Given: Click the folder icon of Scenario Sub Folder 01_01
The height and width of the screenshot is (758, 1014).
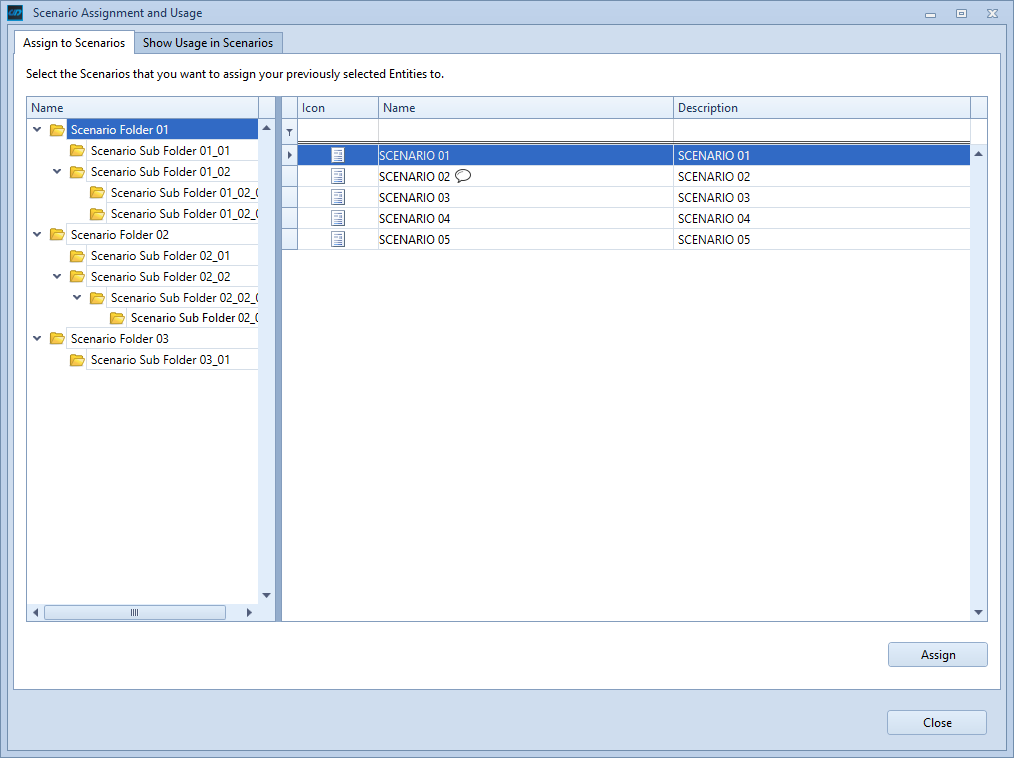Looking at the screenshot, I should tap(77, 150).
